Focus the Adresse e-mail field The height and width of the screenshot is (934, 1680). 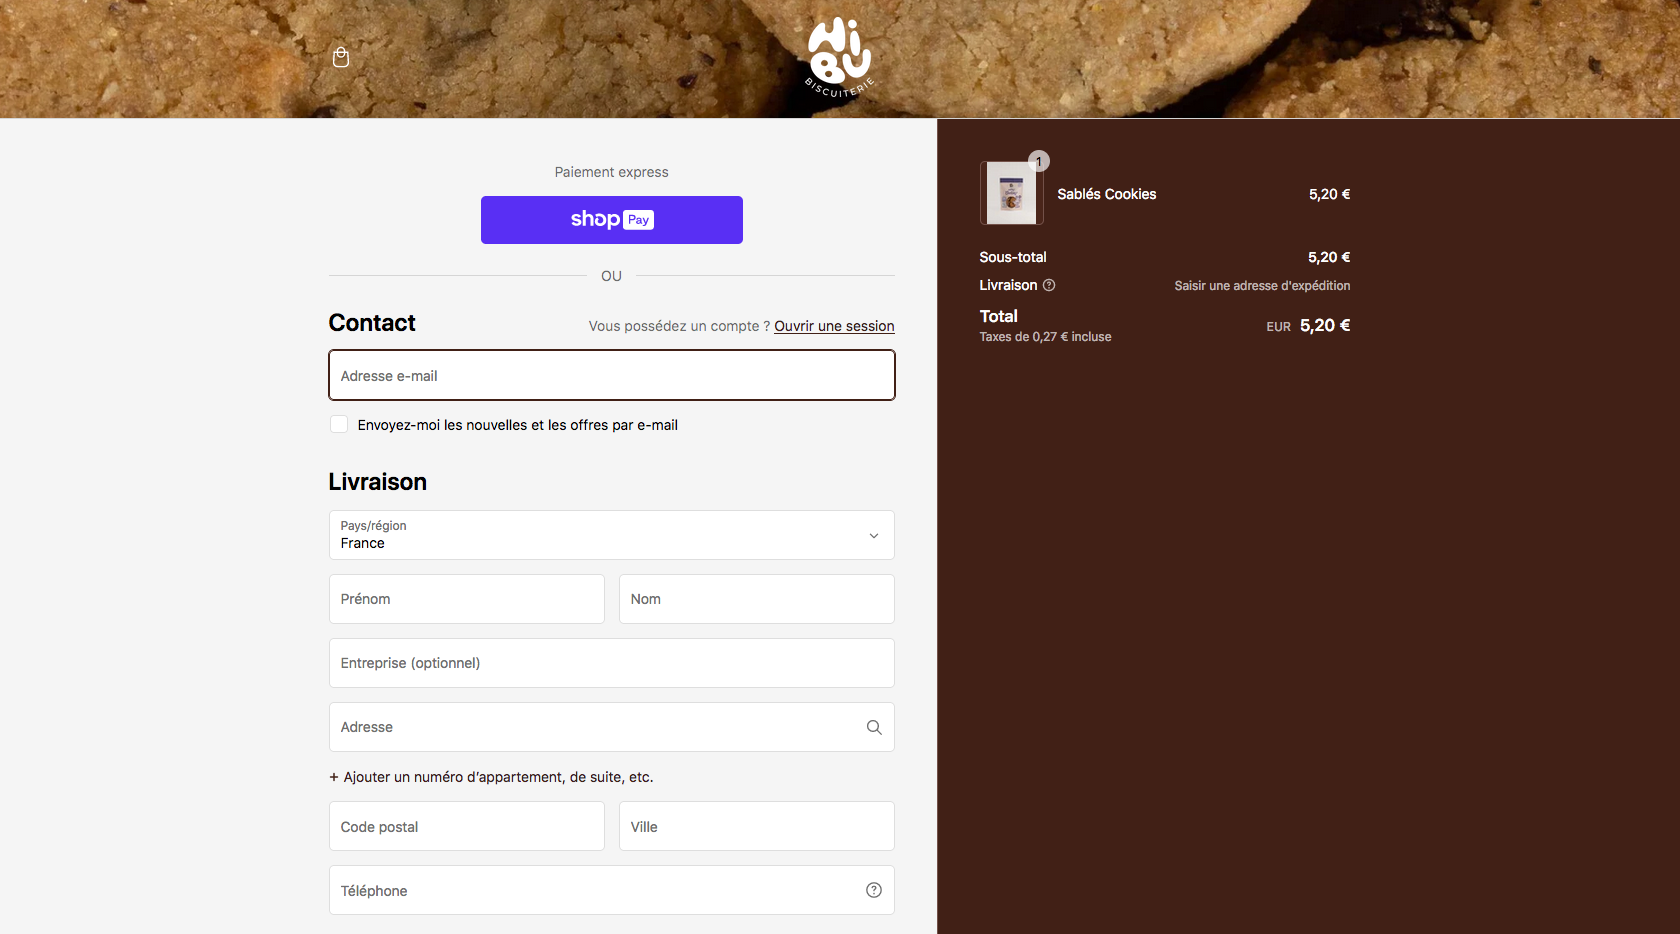click(612, 375)
